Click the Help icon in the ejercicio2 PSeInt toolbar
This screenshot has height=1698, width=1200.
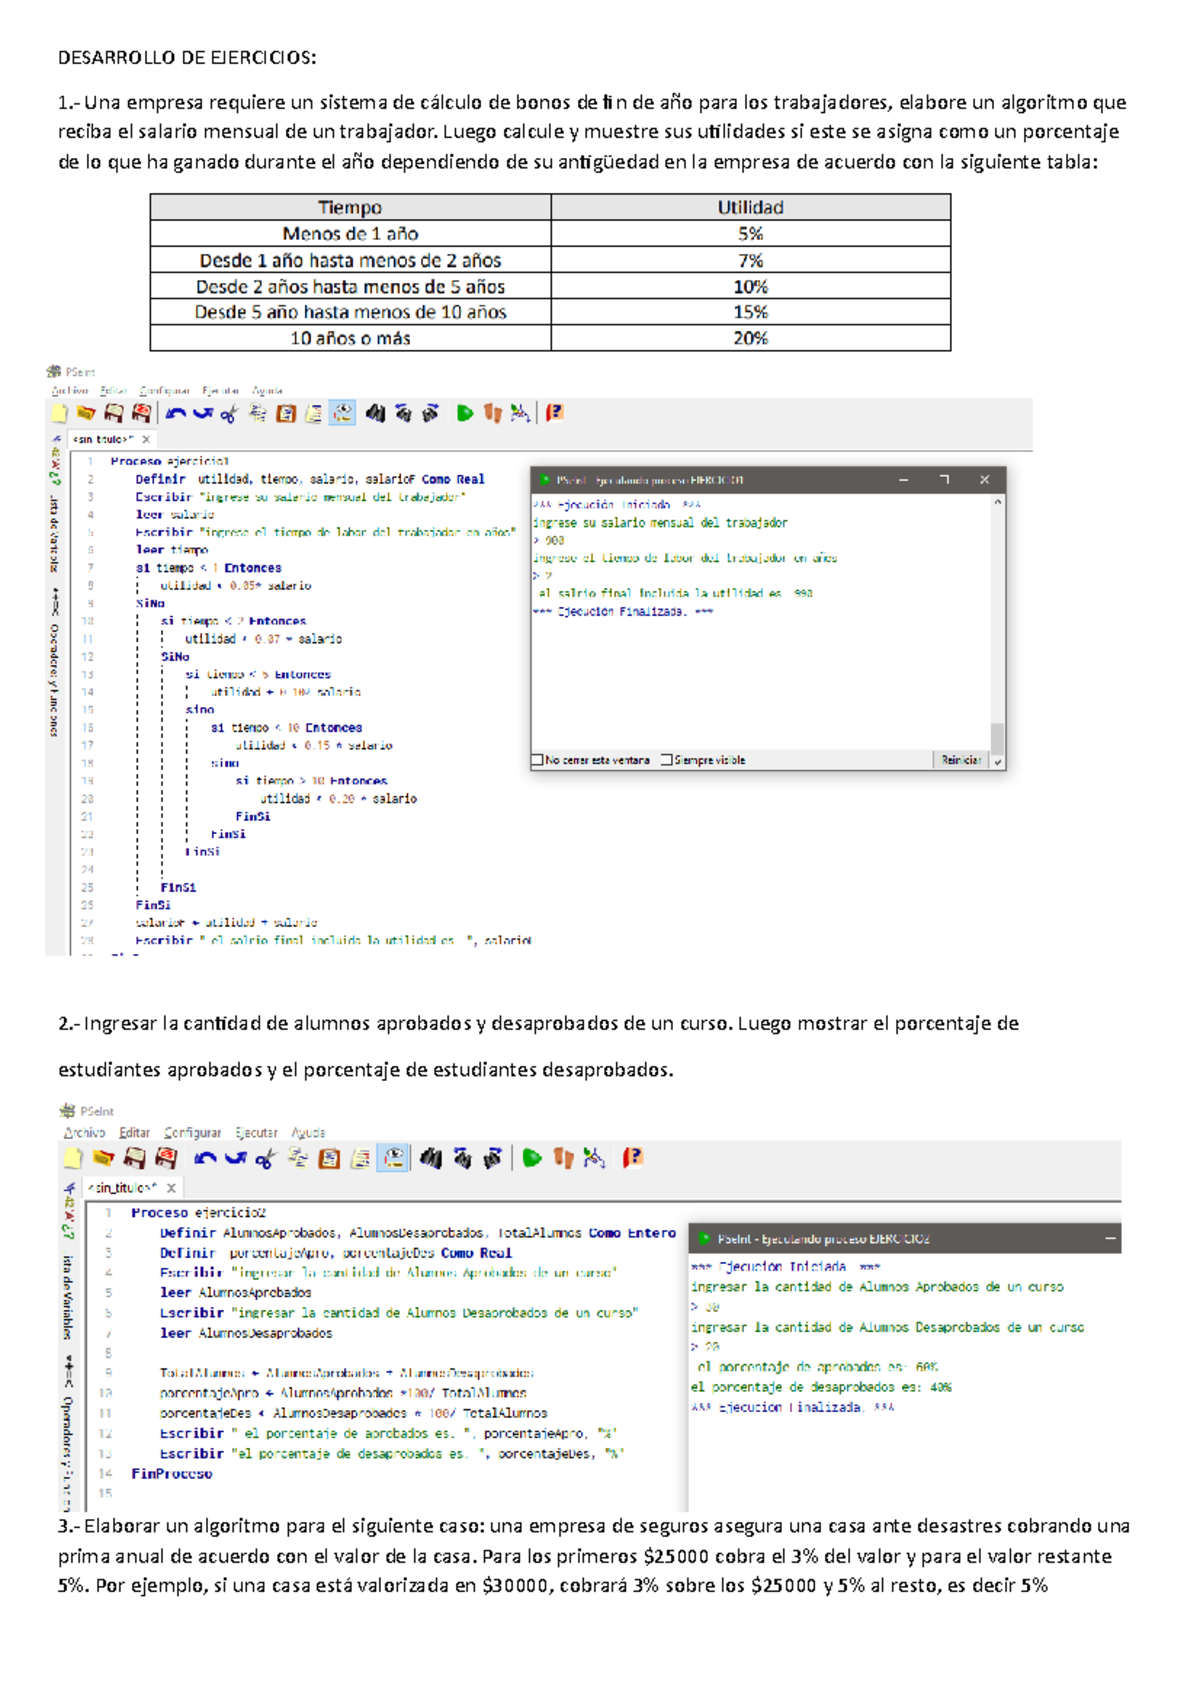point(632,1158)
